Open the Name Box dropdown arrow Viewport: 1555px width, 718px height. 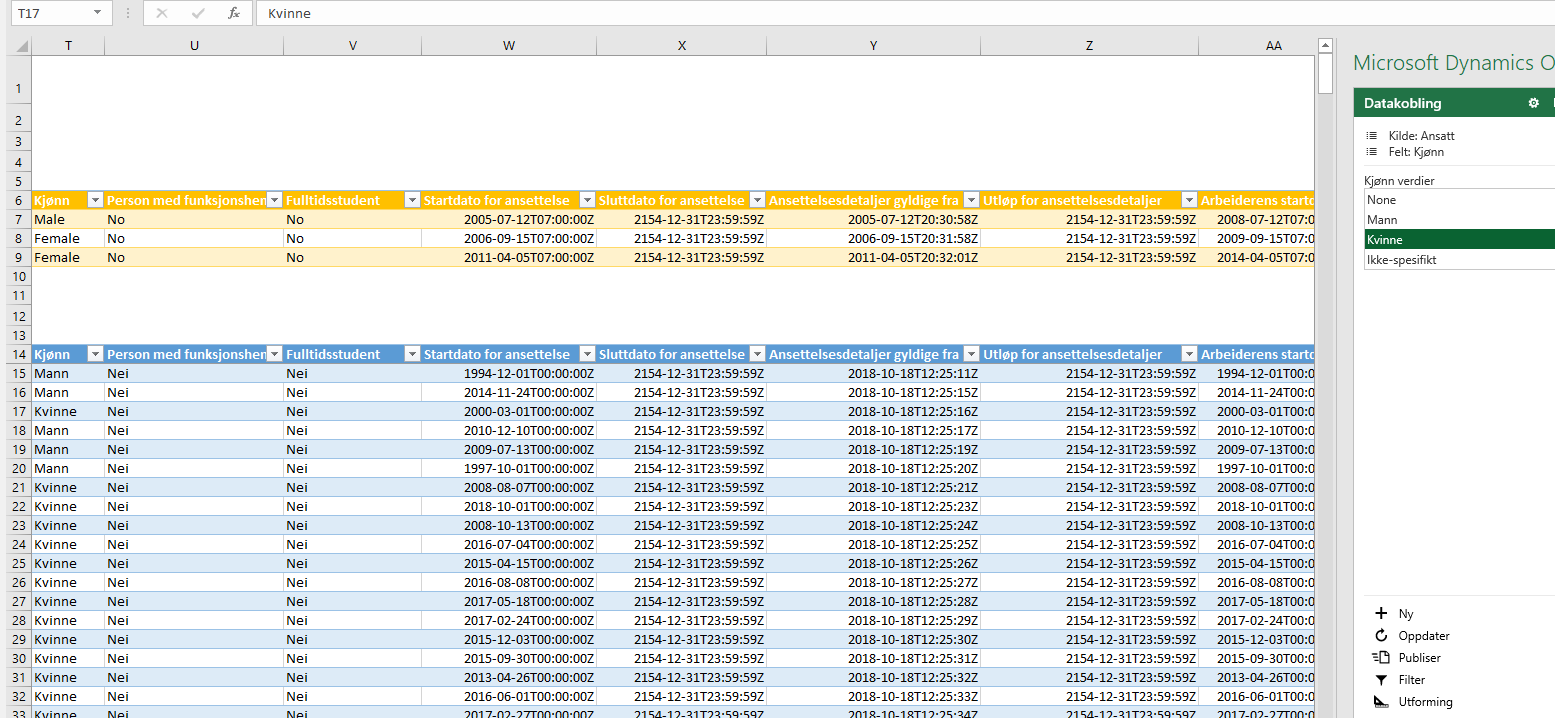click(x=95, y=13)
